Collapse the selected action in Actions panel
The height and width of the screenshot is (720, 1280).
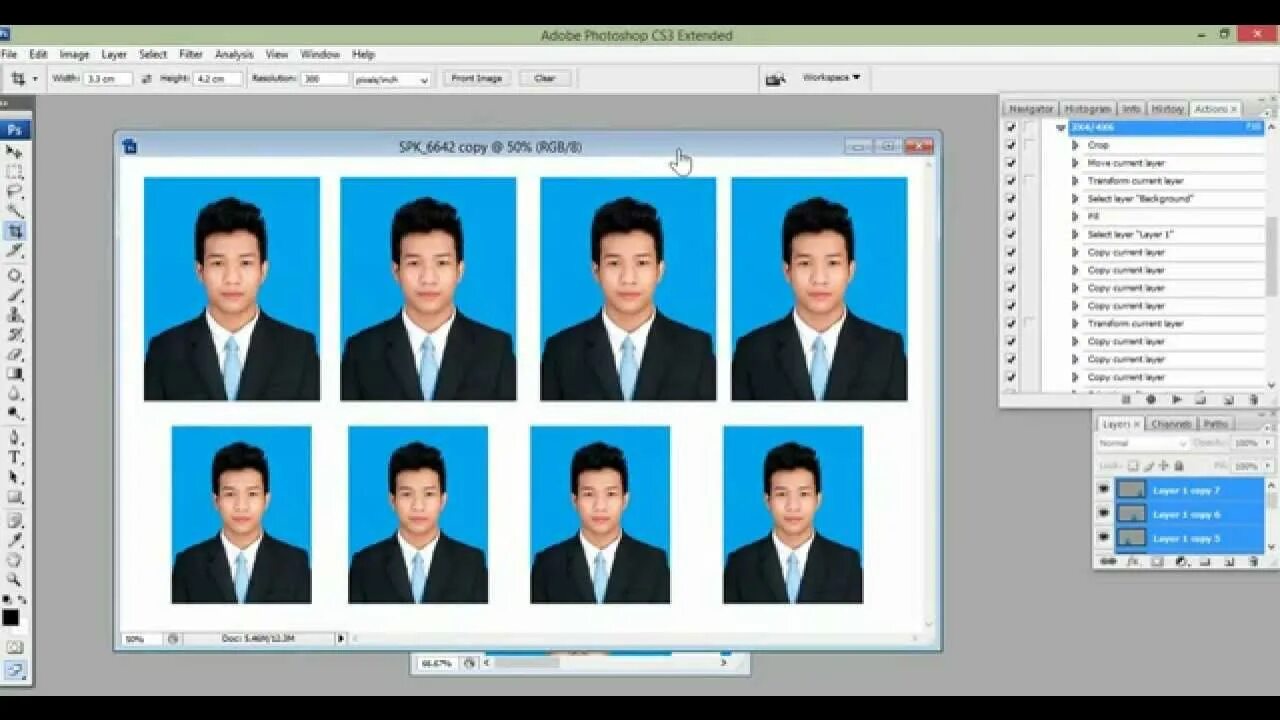pyautogui.click(x=1061, y=128)
